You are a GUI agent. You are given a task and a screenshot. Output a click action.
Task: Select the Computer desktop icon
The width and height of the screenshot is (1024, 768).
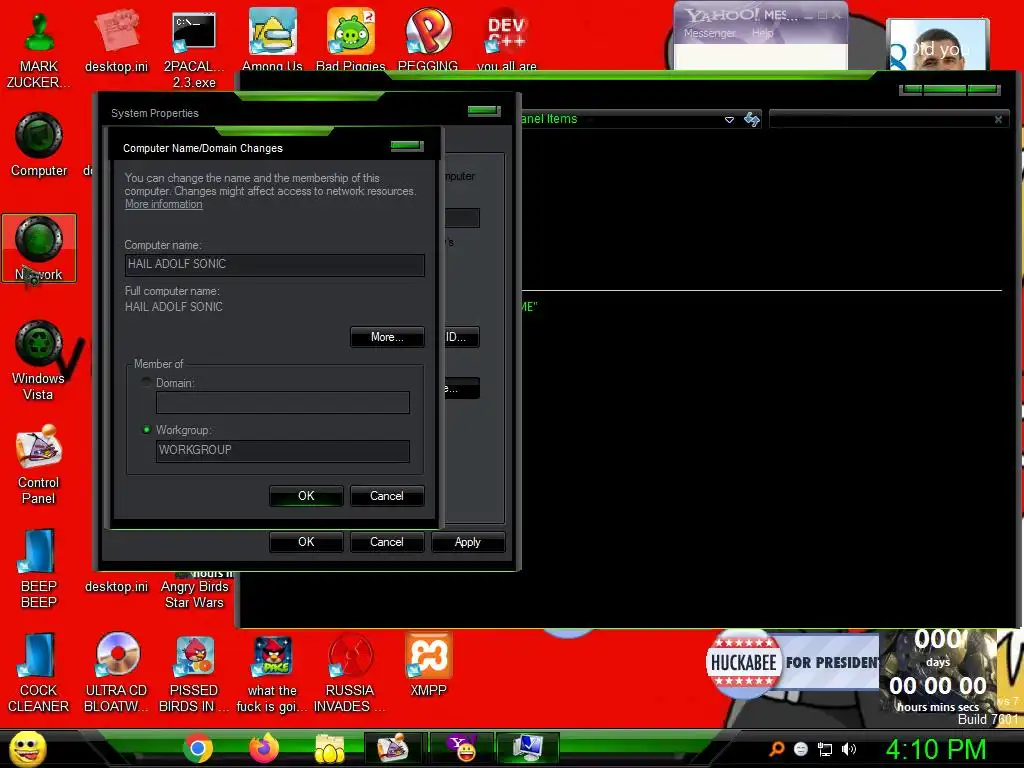tap(39, 145)
